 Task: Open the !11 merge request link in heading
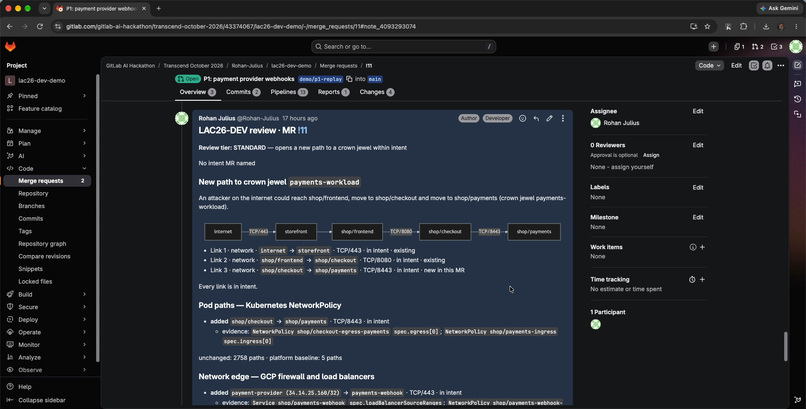(x=302, y=131)
